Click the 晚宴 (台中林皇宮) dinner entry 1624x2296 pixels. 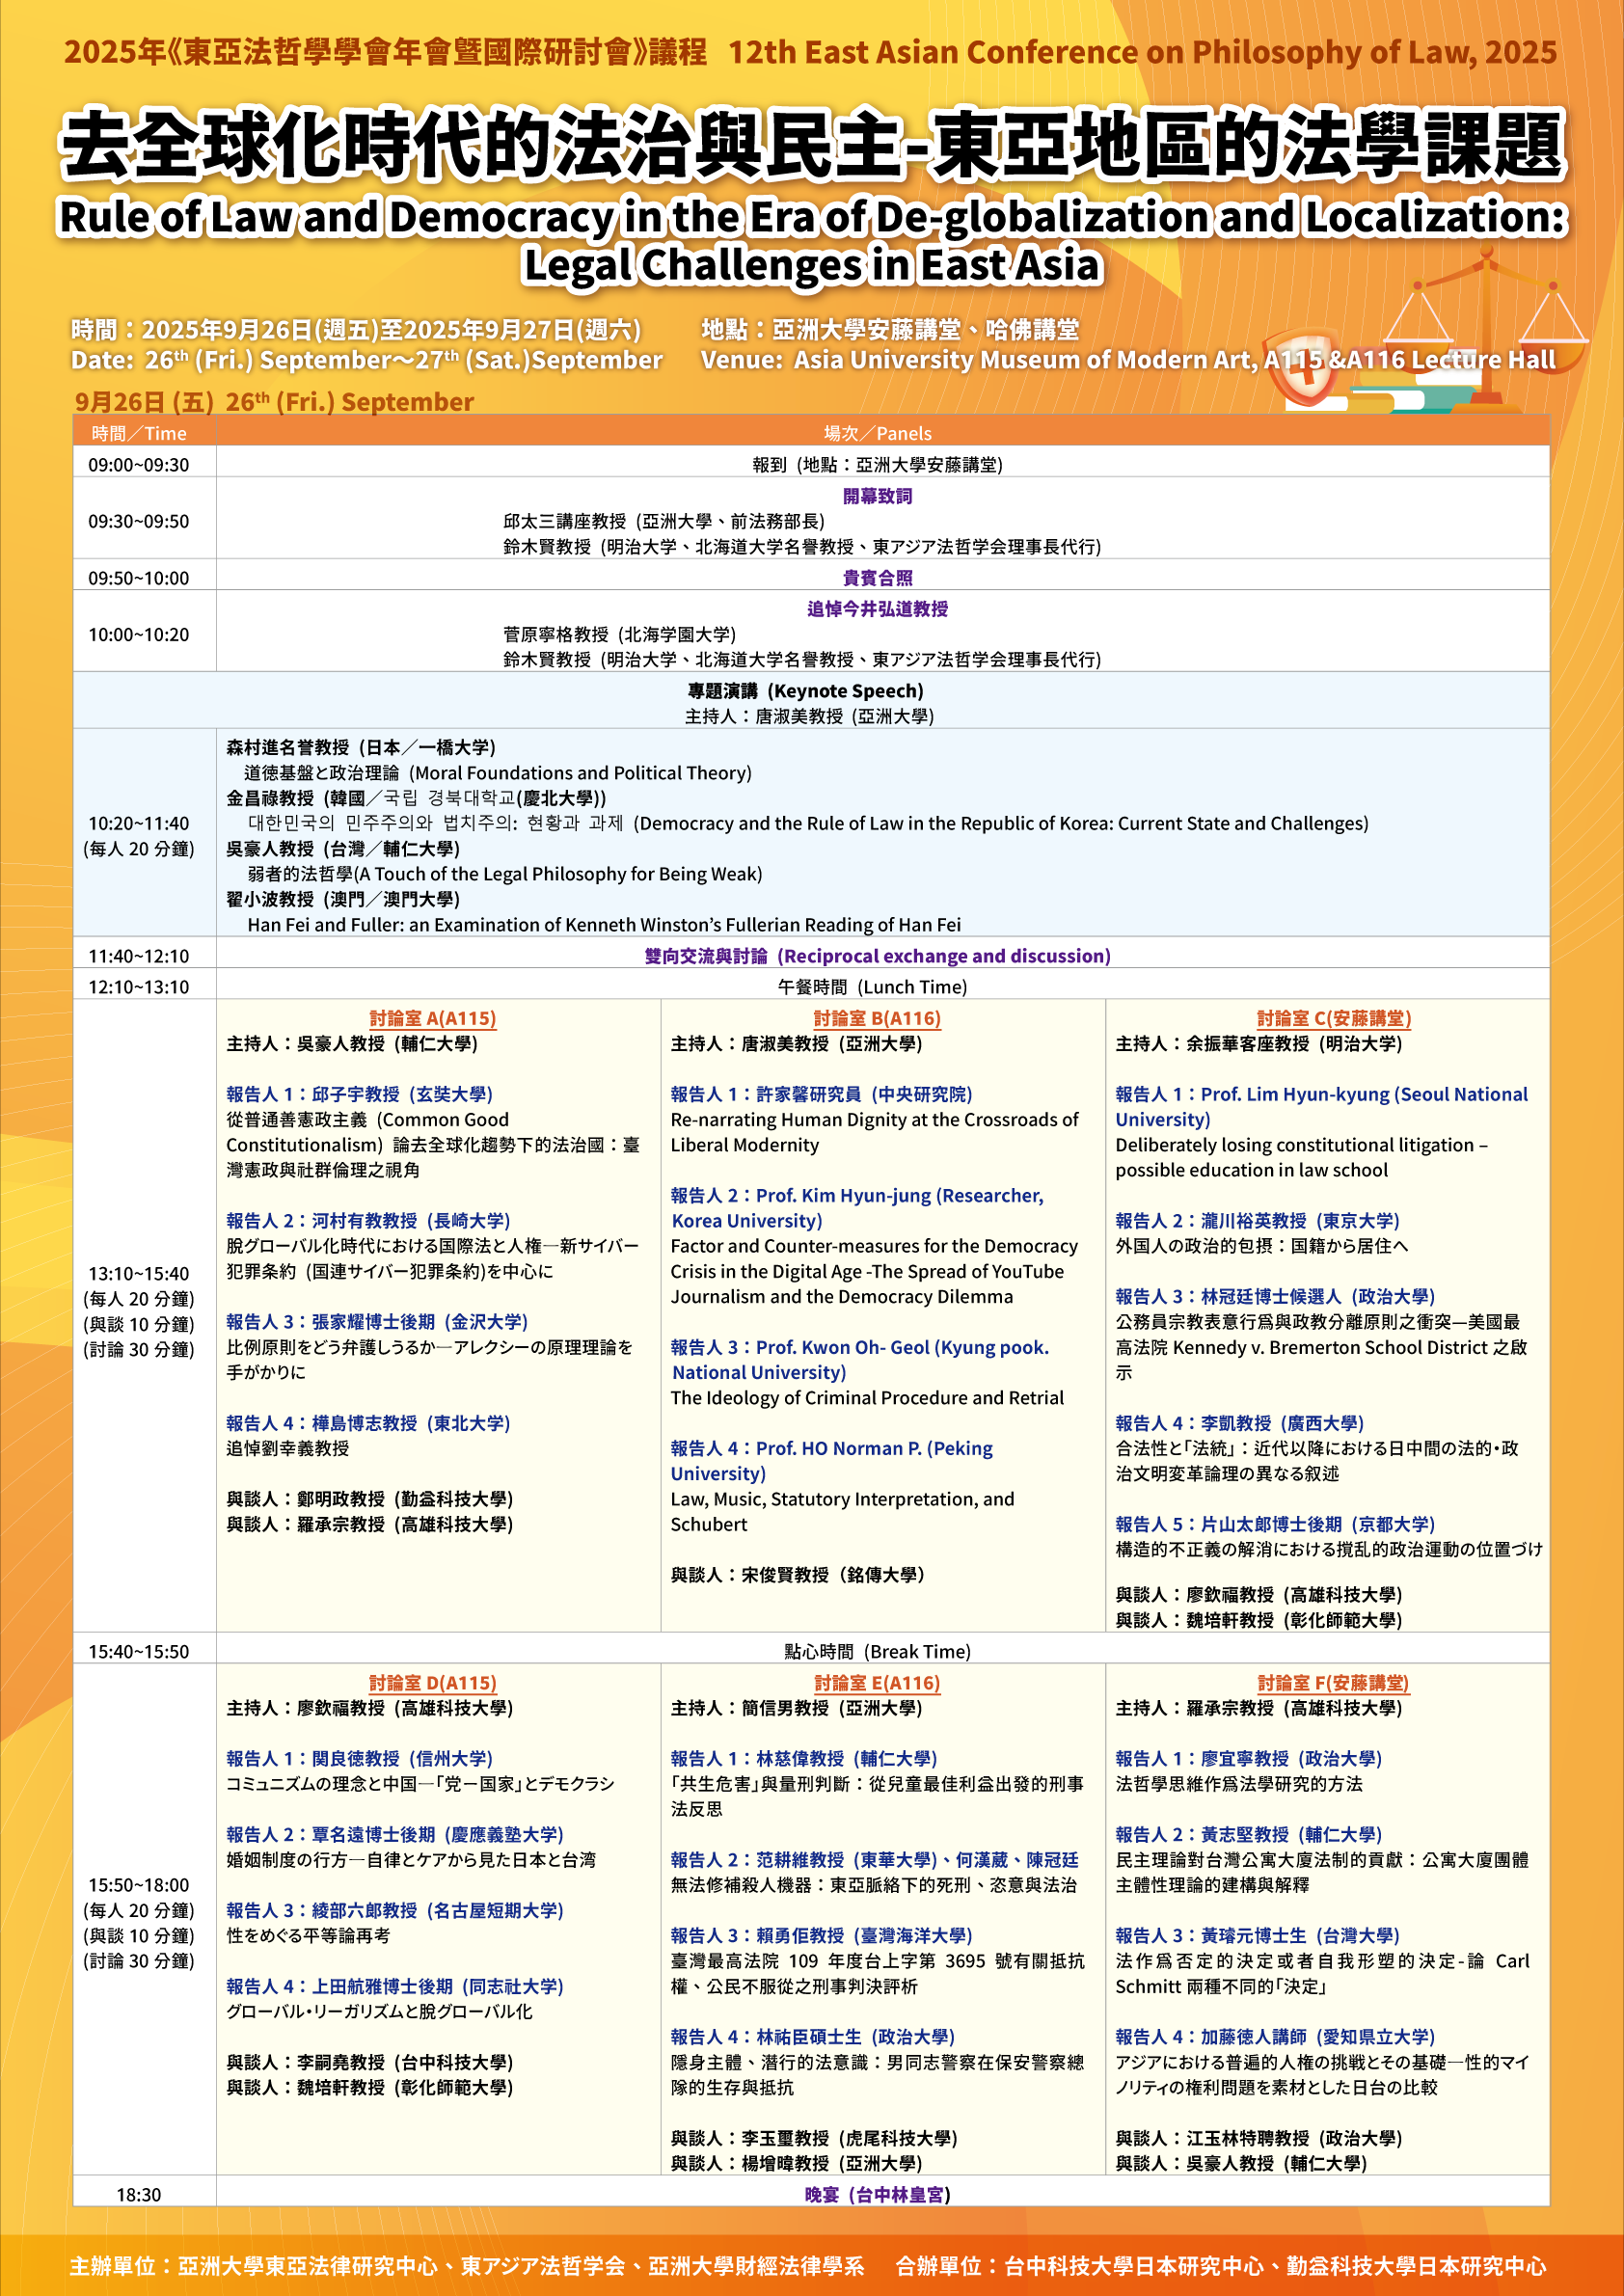point(877,2194)
